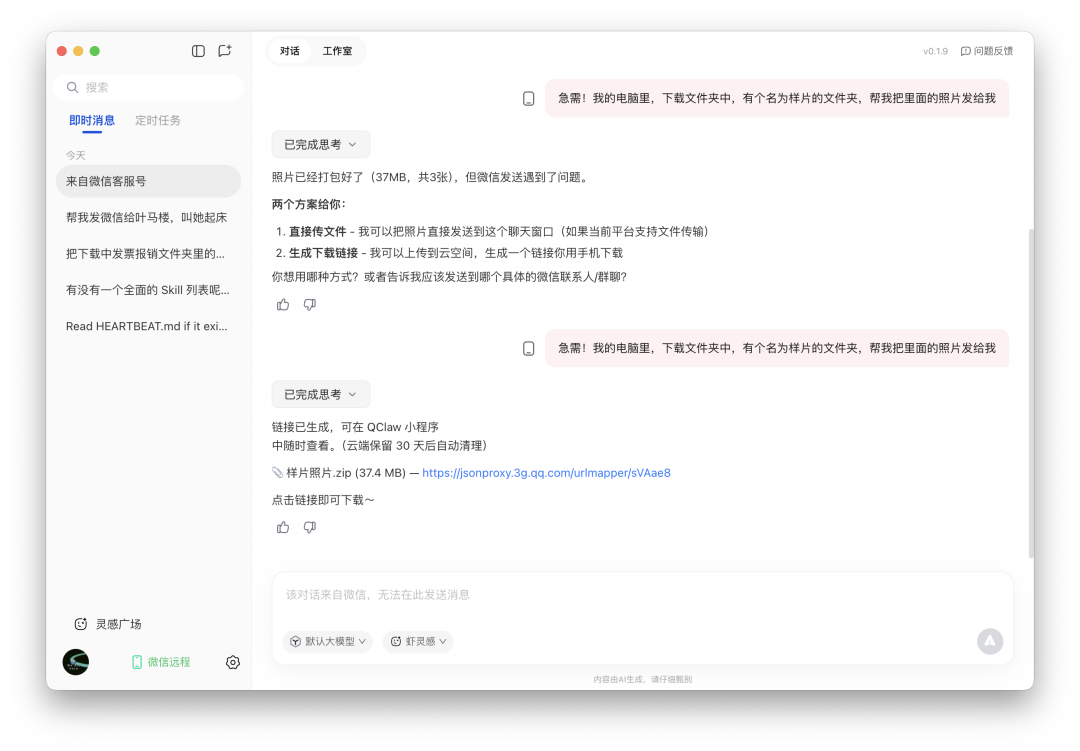Open the 虾灵感 dropdown

pyautogui.click(x=417, y=641)
